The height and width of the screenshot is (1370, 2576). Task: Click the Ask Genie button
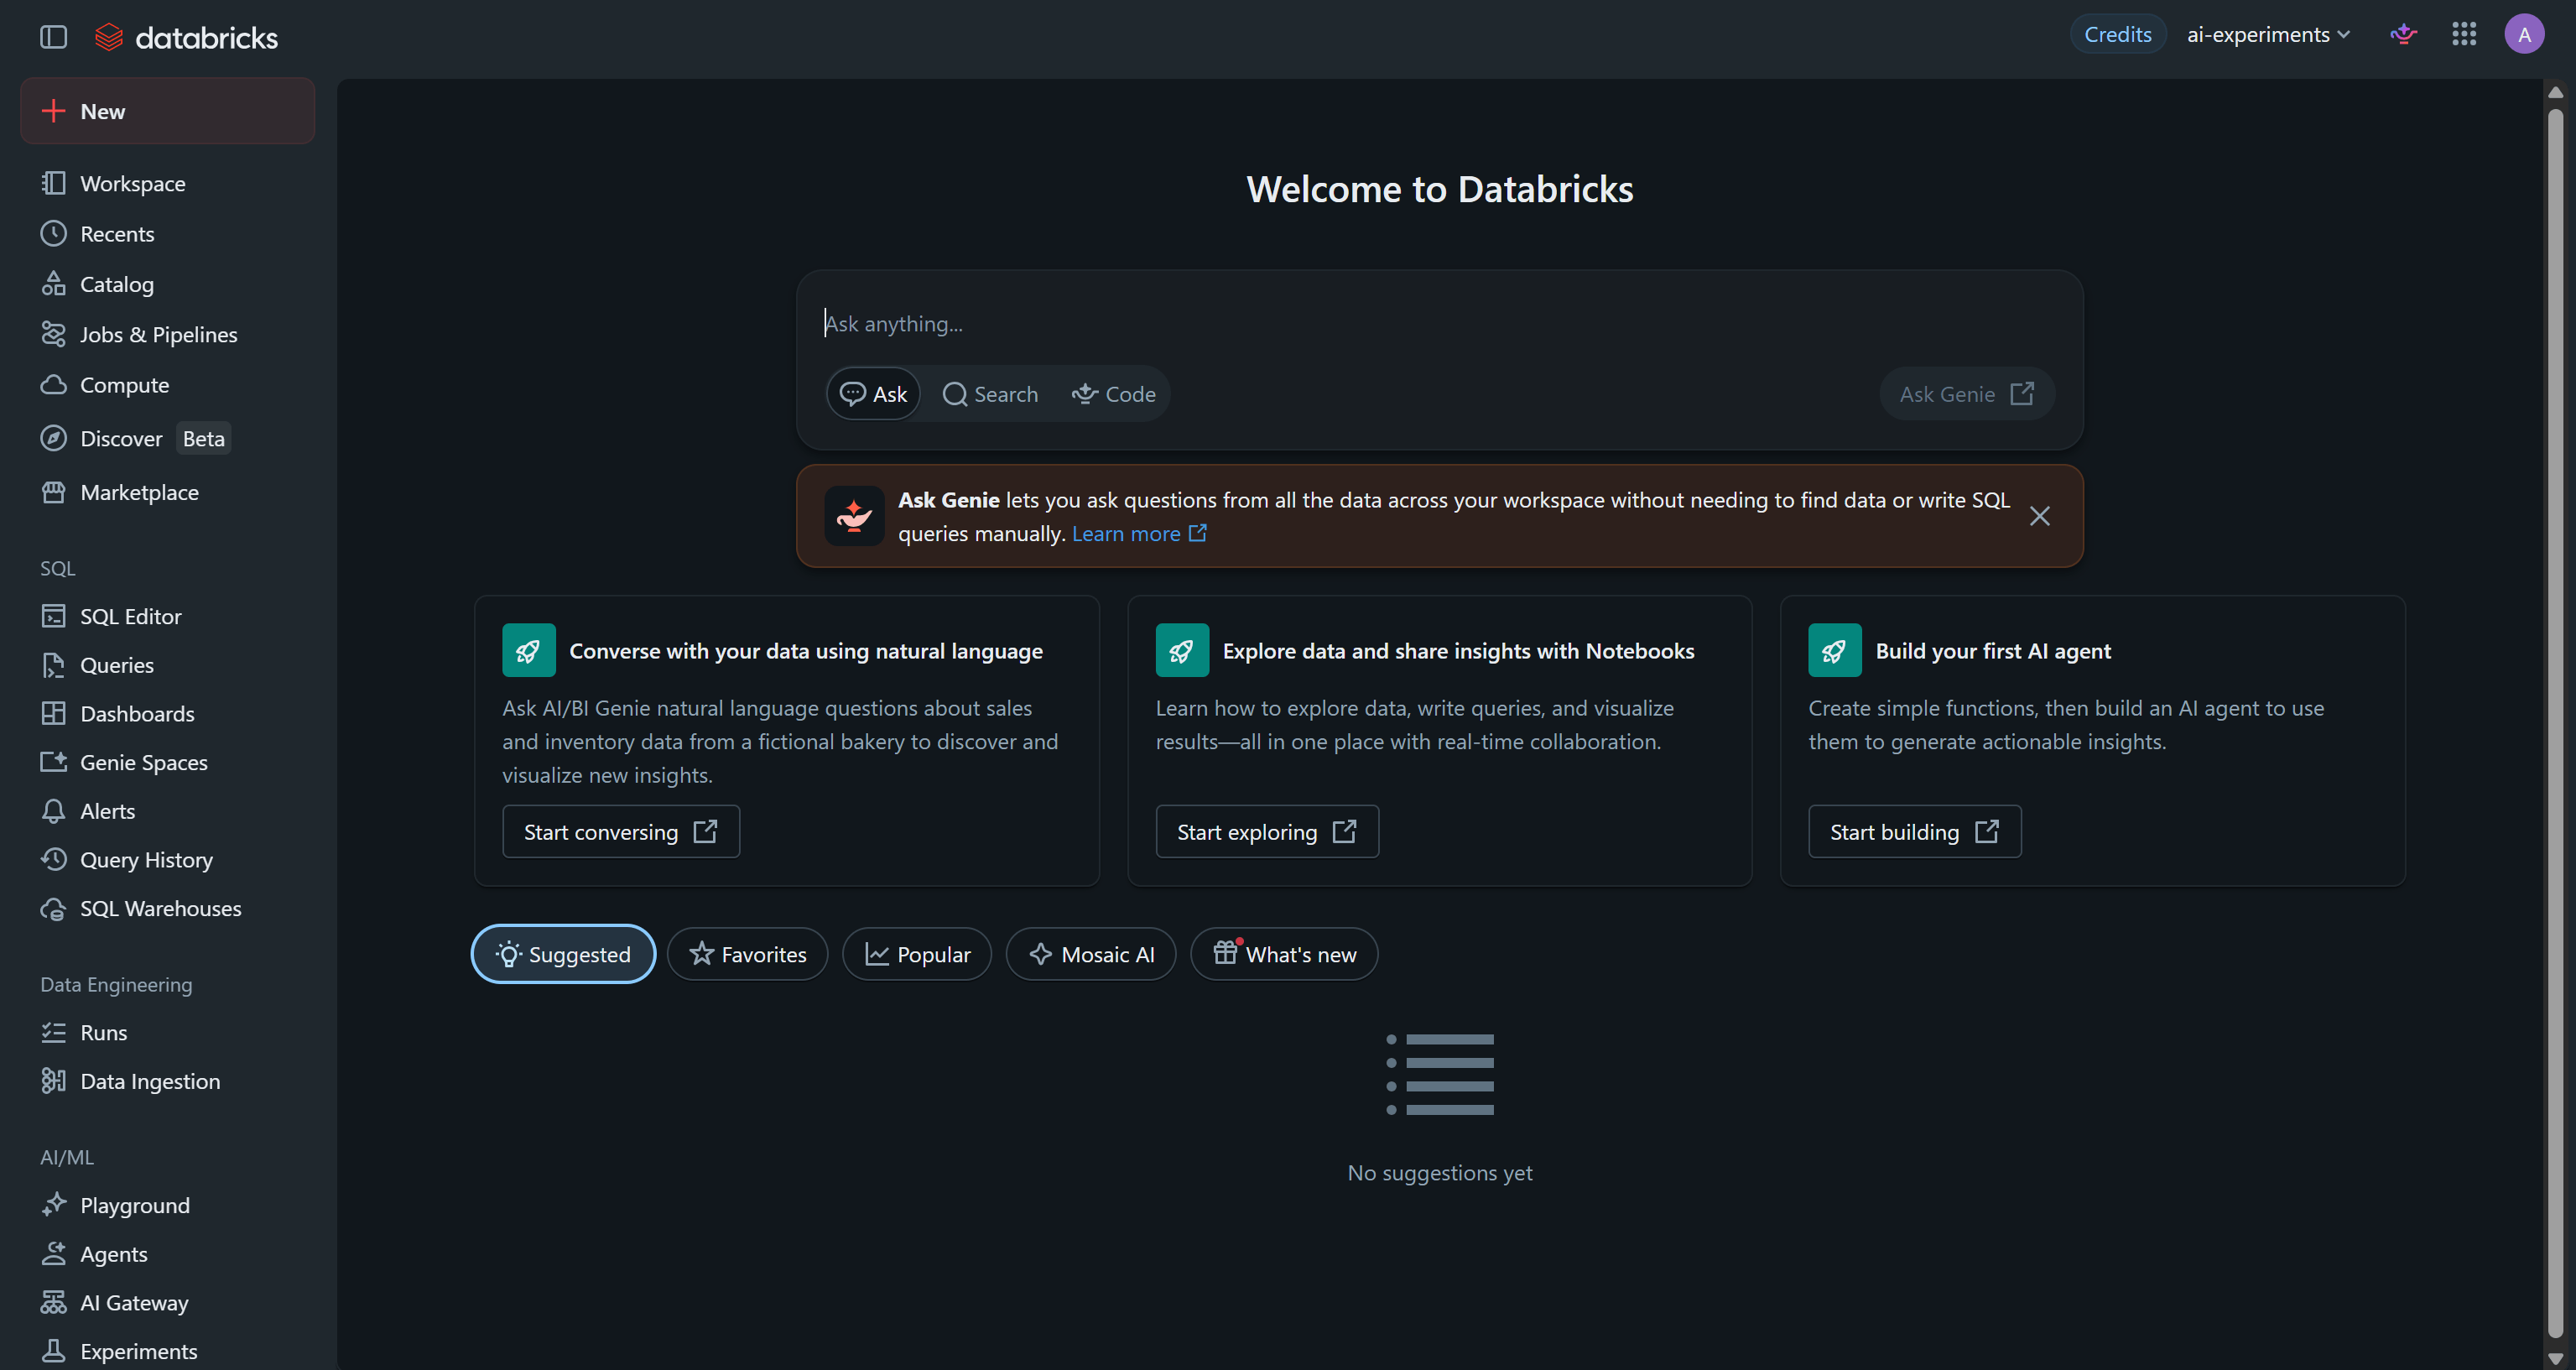pos(1966,394)
